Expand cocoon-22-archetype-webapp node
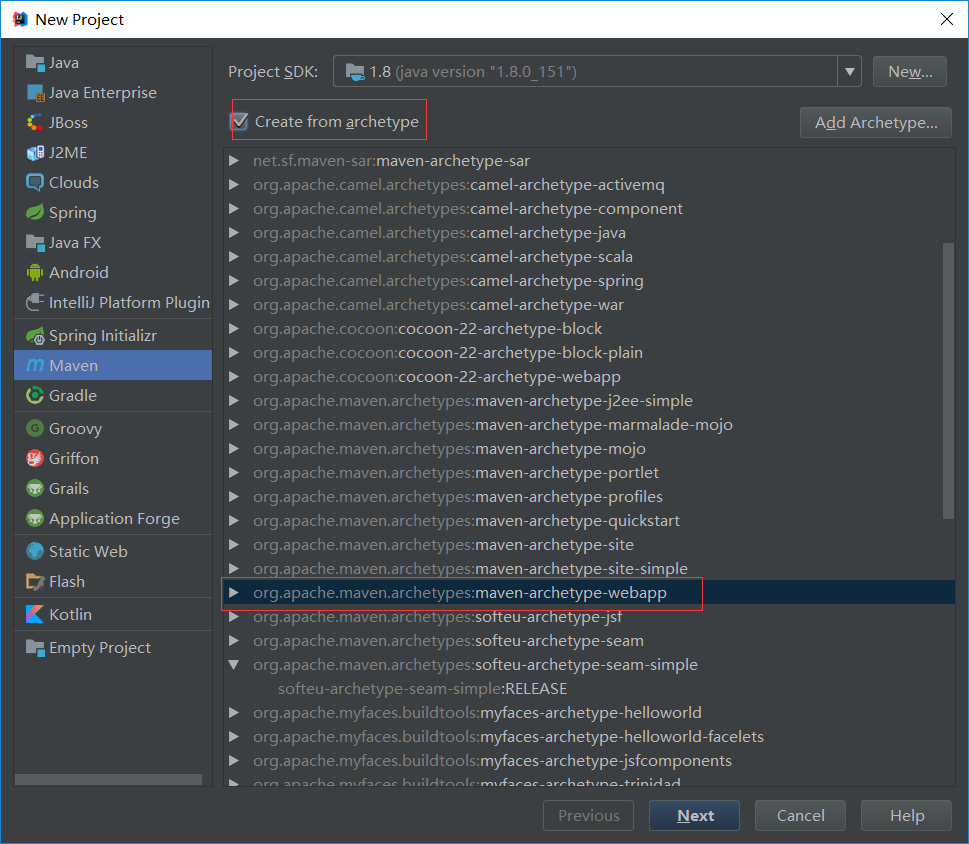Viewport: 969px width, 844px height. point(234,376)
